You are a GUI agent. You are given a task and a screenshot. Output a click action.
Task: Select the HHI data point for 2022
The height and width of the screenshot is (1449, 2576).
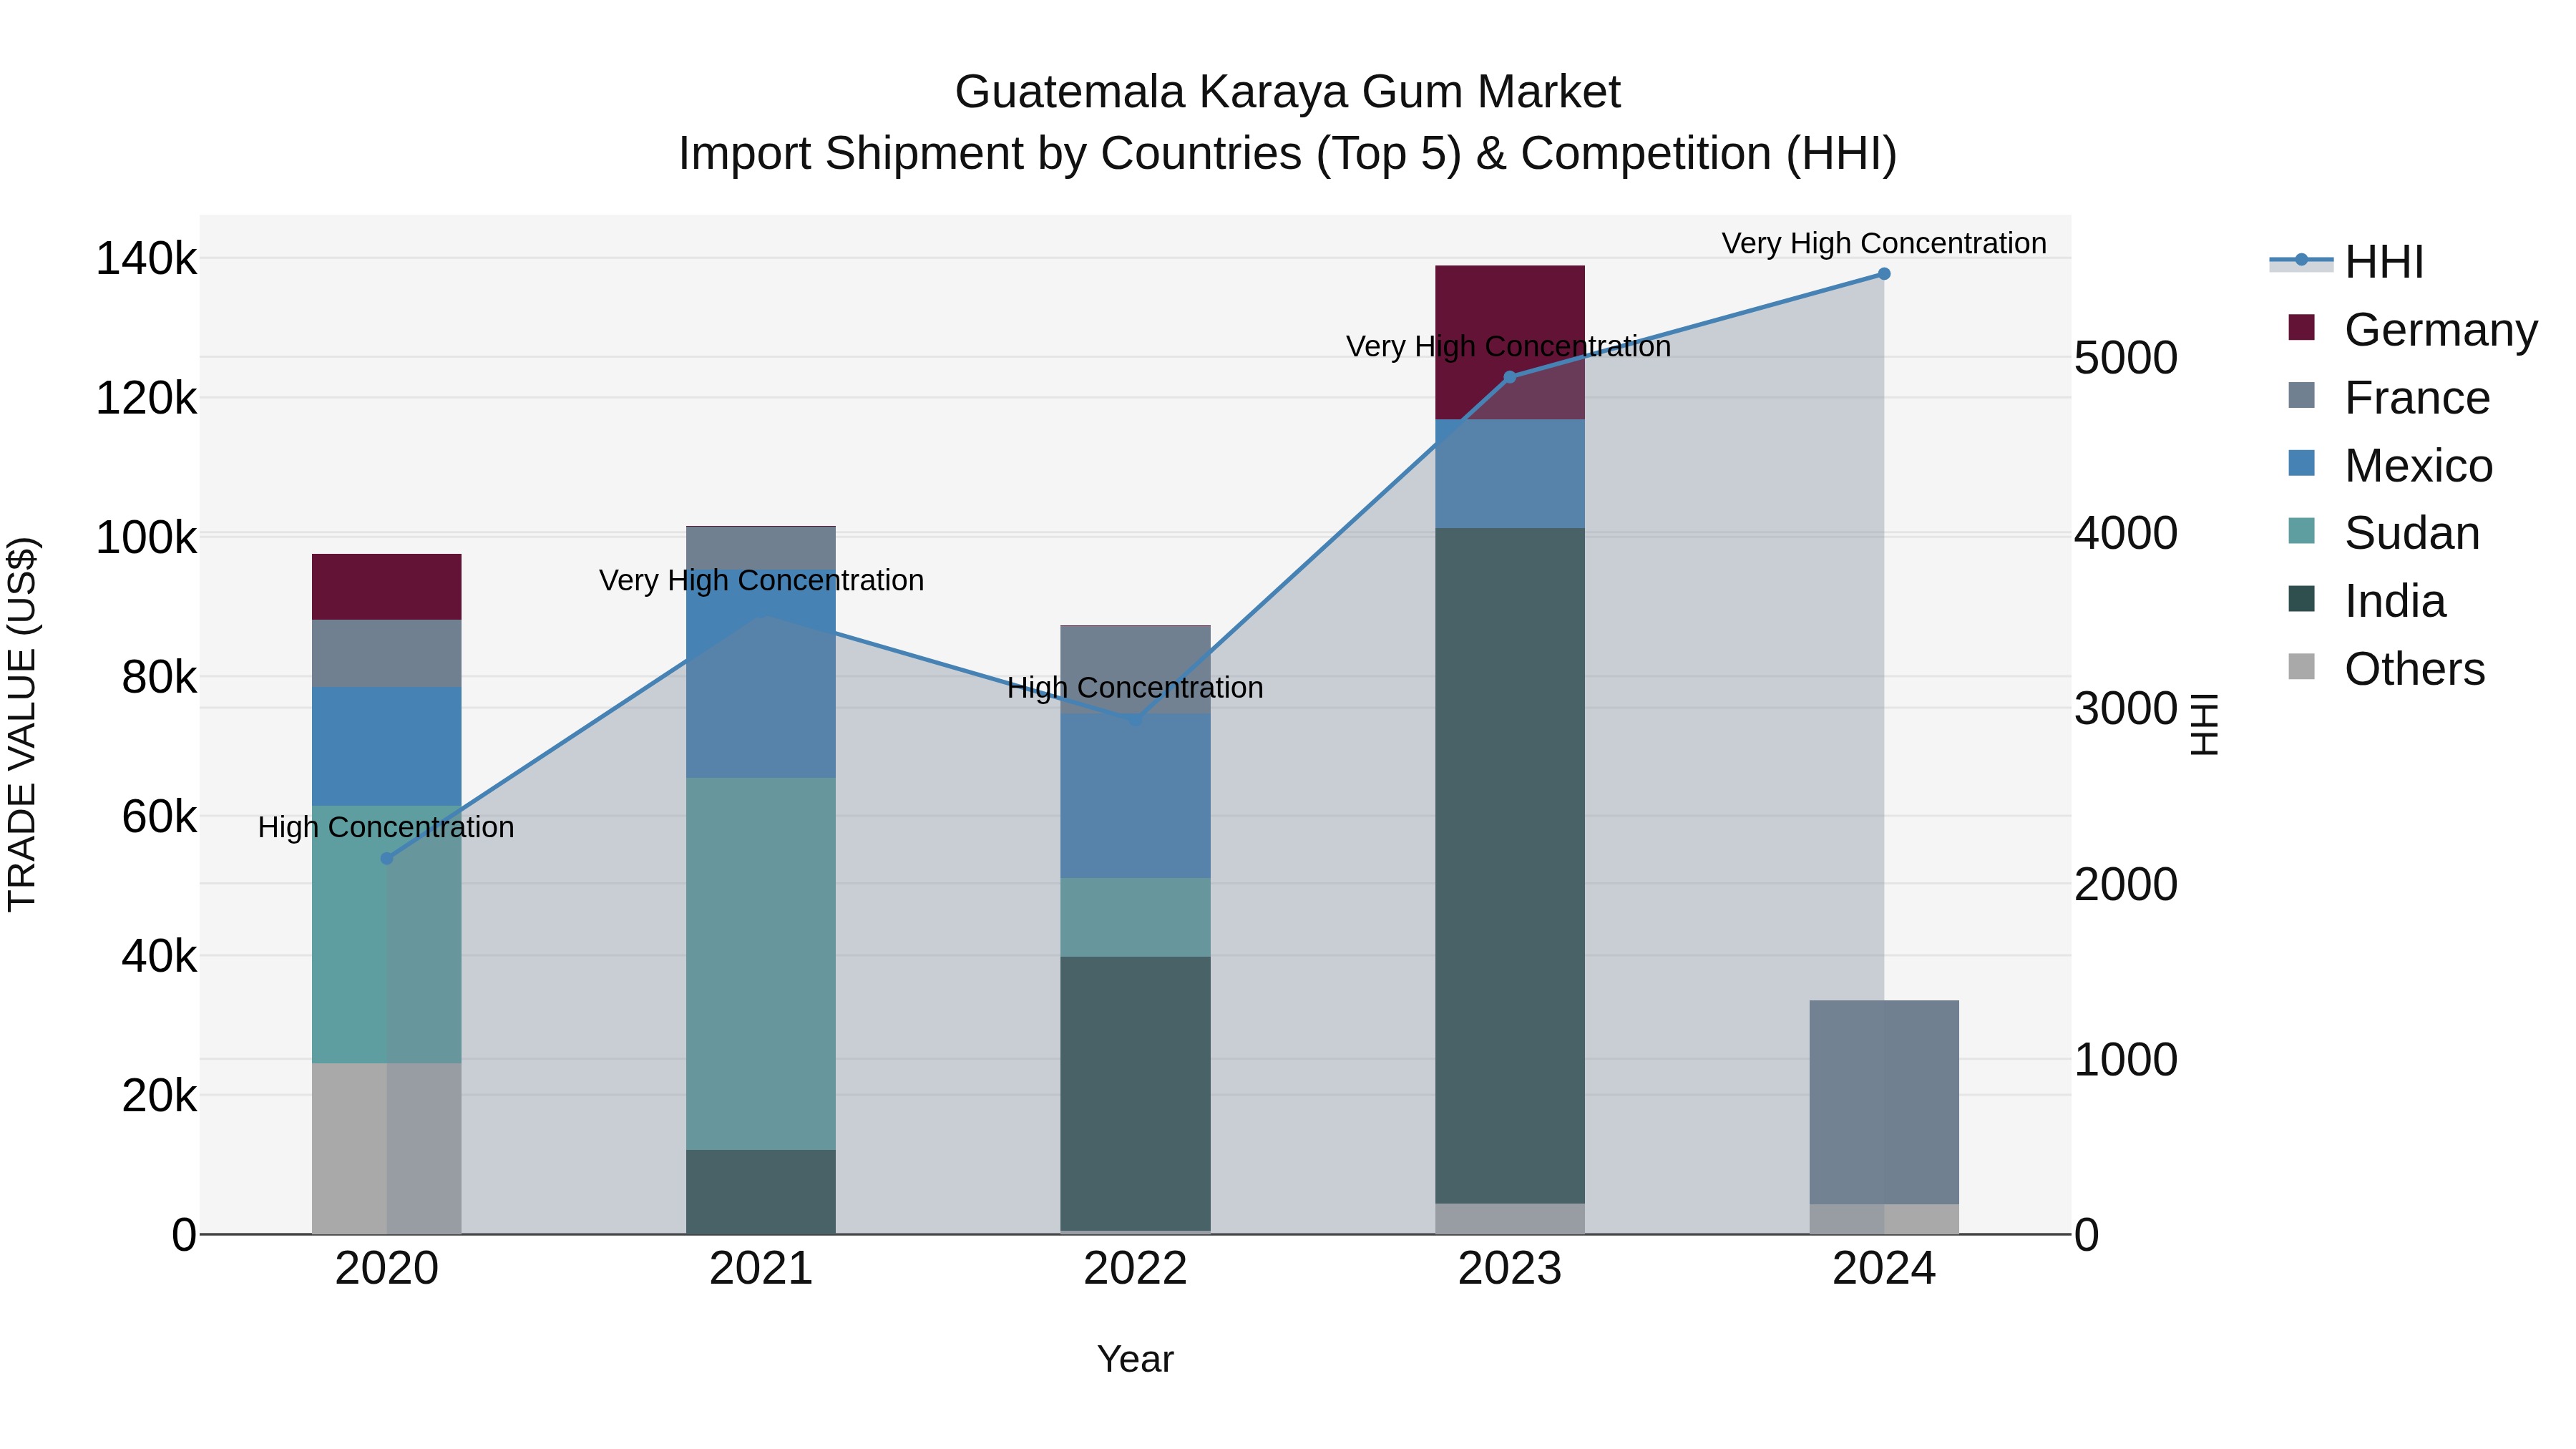point(1135,720)
